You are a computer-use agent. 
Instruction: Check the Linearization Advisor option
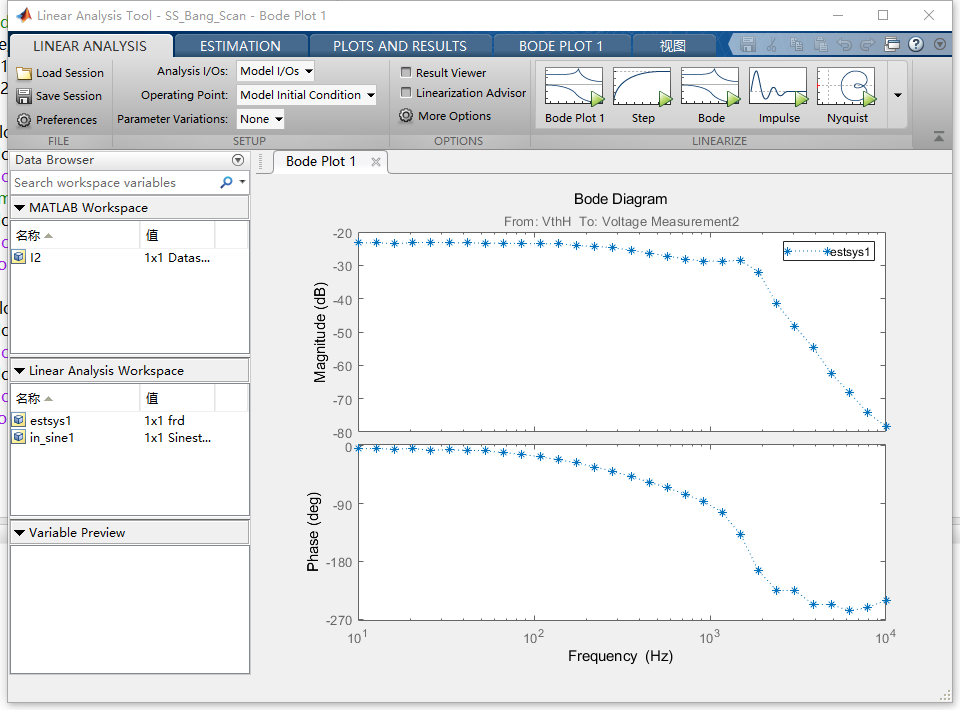coord(409,93)
